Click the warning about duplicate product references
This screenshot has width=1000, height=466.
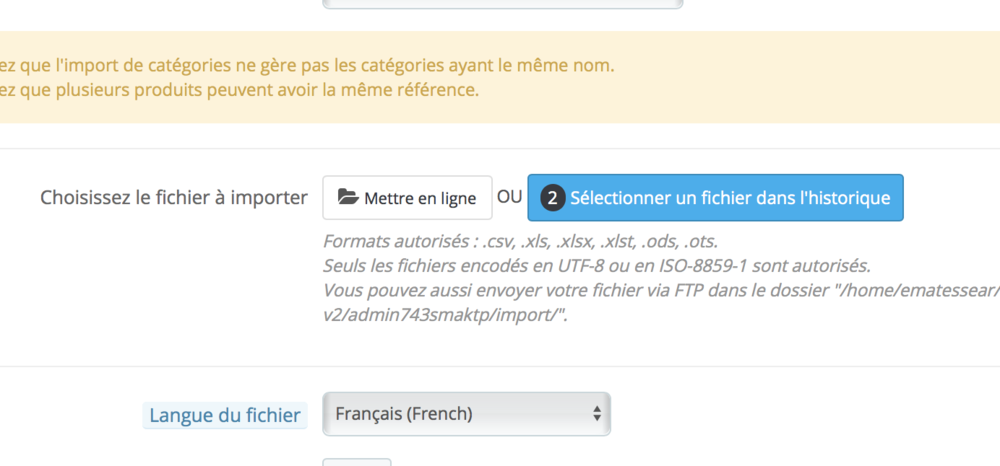coord(240,91)
